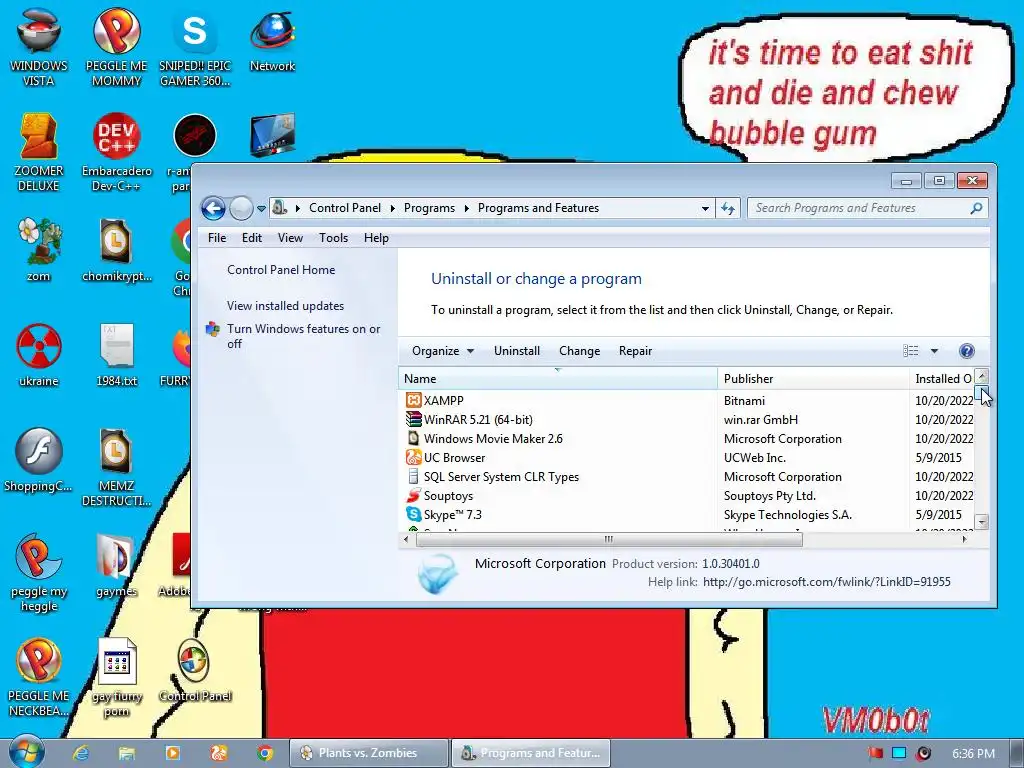Open Internet Explorer from taskbar
Viewport: 1024px width, 768px height.
[81, 753]
